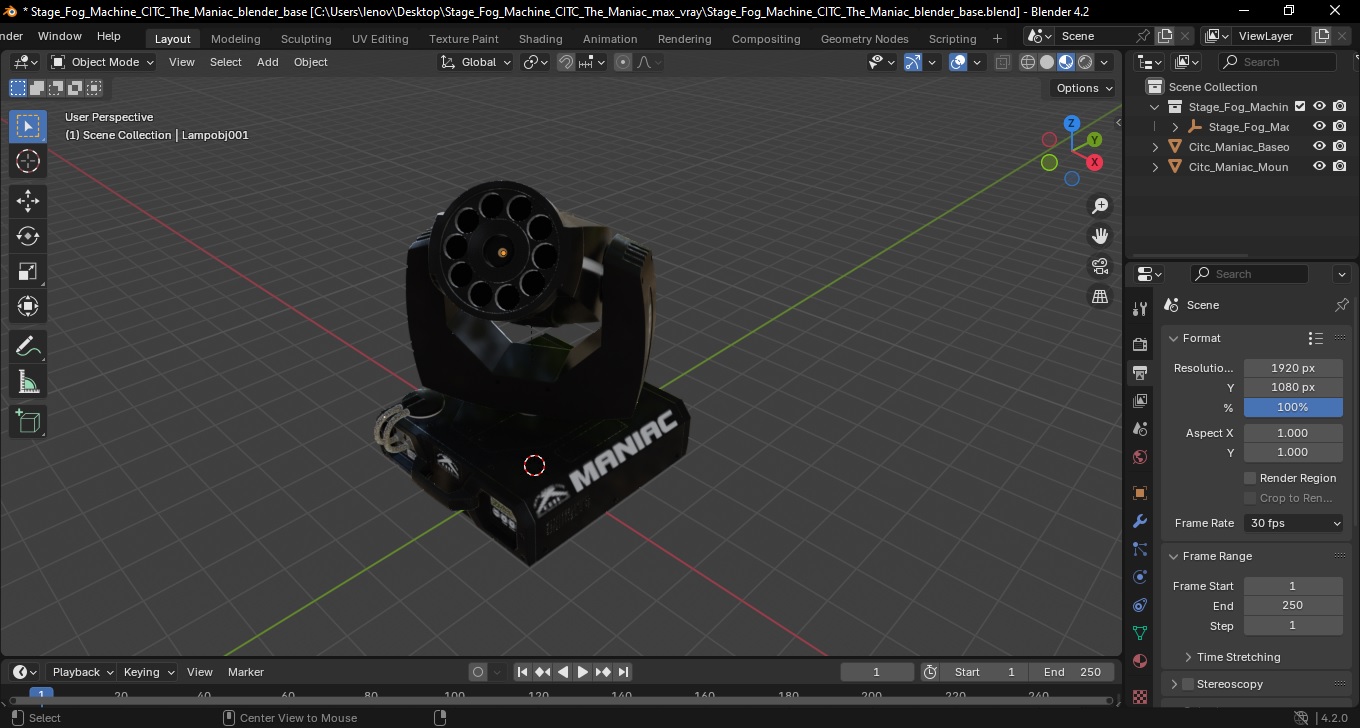Viewport: 1360px width, 728px height.
Task: Create a new scene copy button
Action: pyautogui.click(x=1165, y=36)
